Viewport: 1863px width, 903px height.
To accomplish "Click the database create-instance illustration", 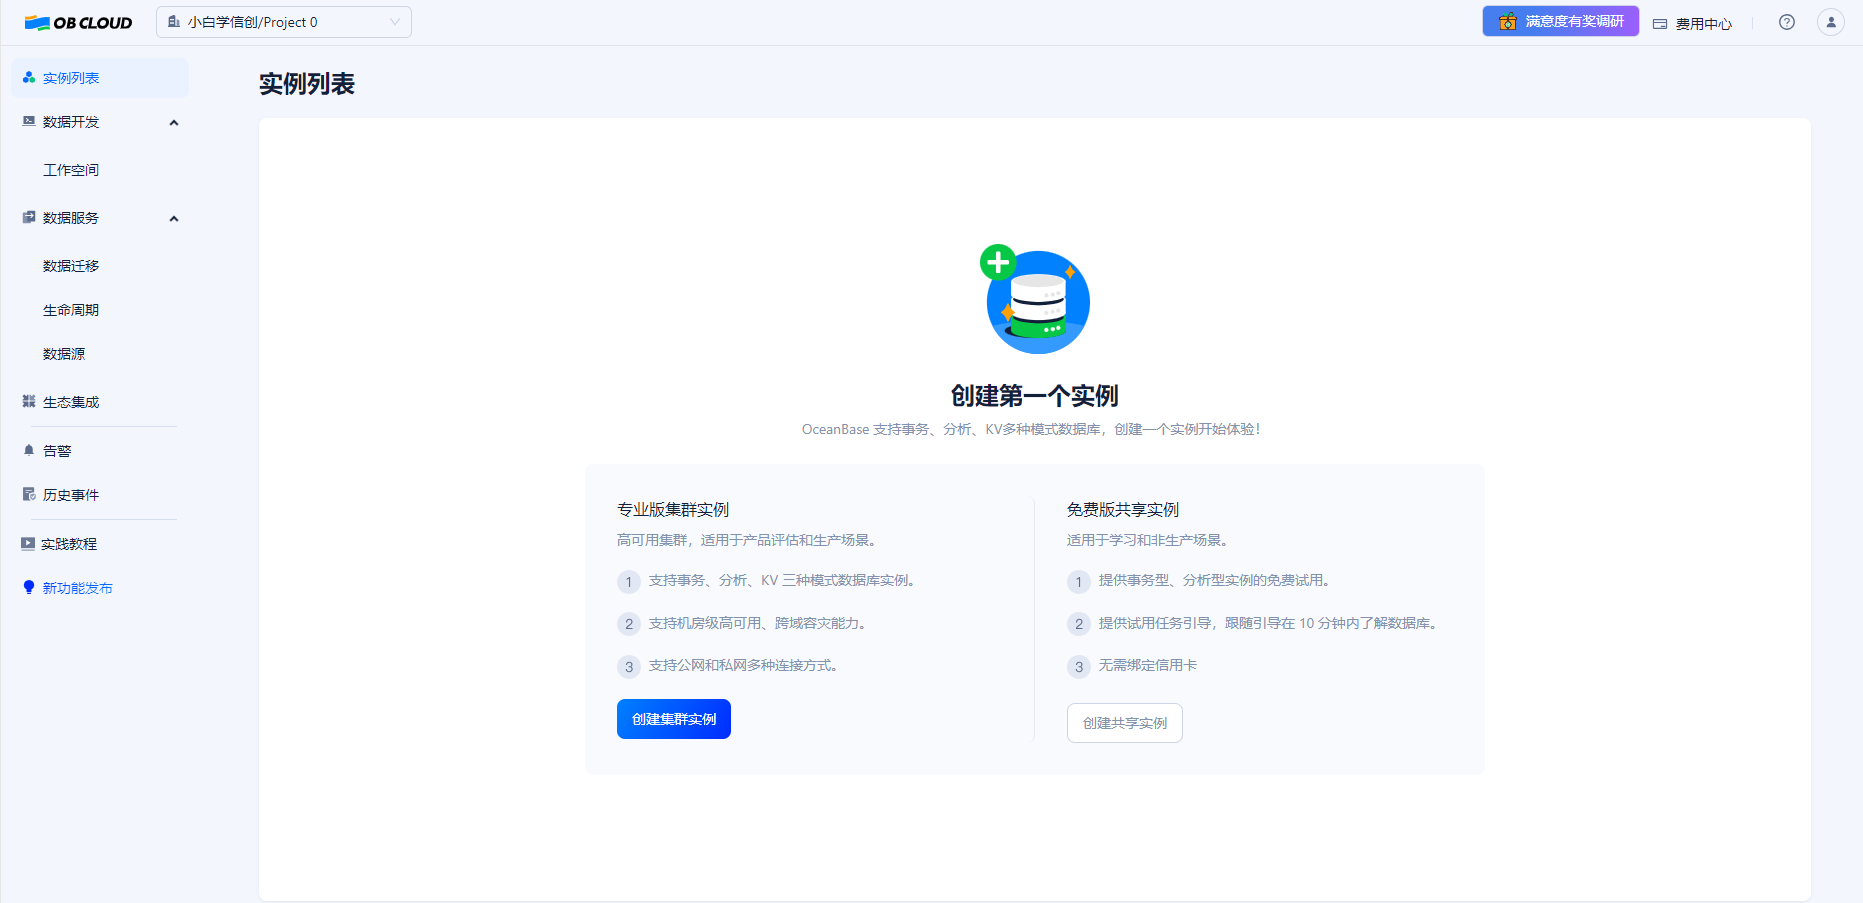I will tap(1035, 299).
